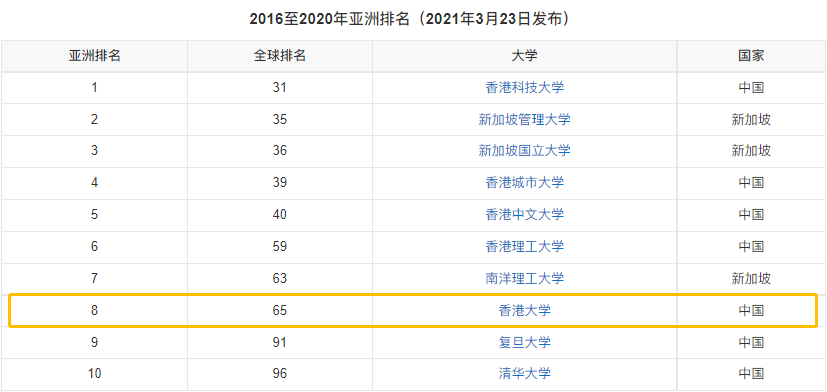Click global rank value 59

pyautogui.click(x=280, y=246)
